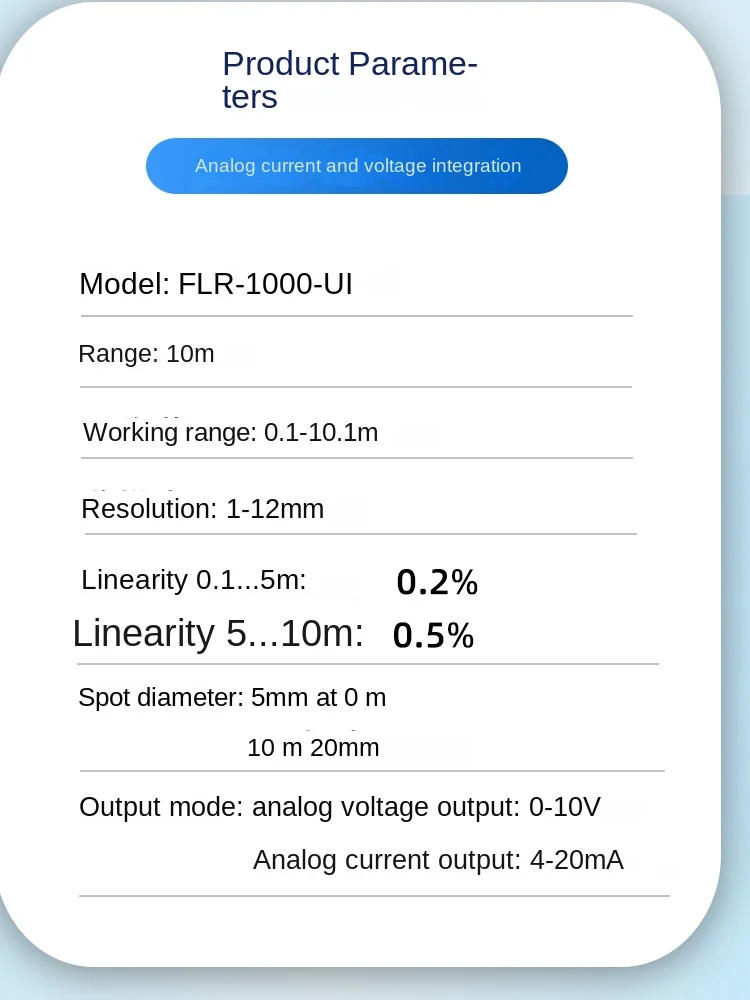750x1000 pixels.
Task: Click the Linearity 0.1...5m label
Action: 194,580
